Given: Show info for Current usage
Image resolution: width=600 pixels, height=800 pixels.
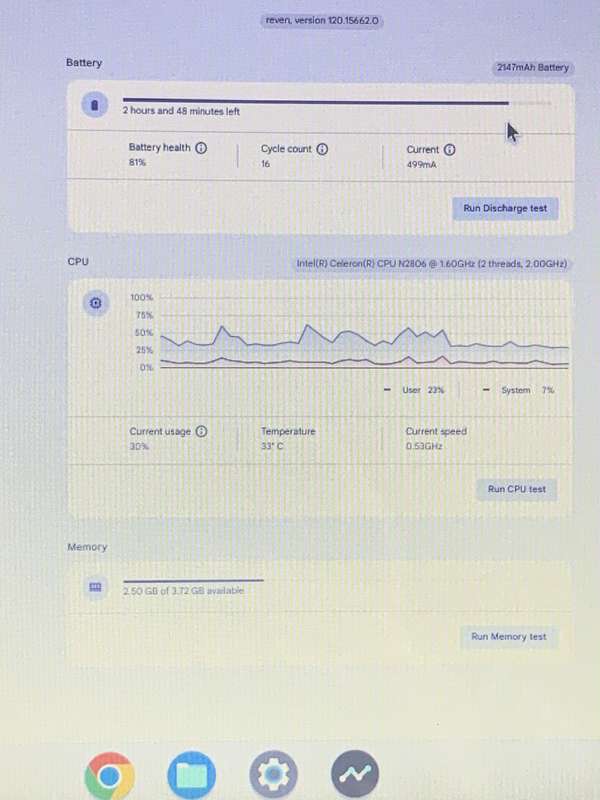Looking at the screenshot, I should tap(202, 432).
